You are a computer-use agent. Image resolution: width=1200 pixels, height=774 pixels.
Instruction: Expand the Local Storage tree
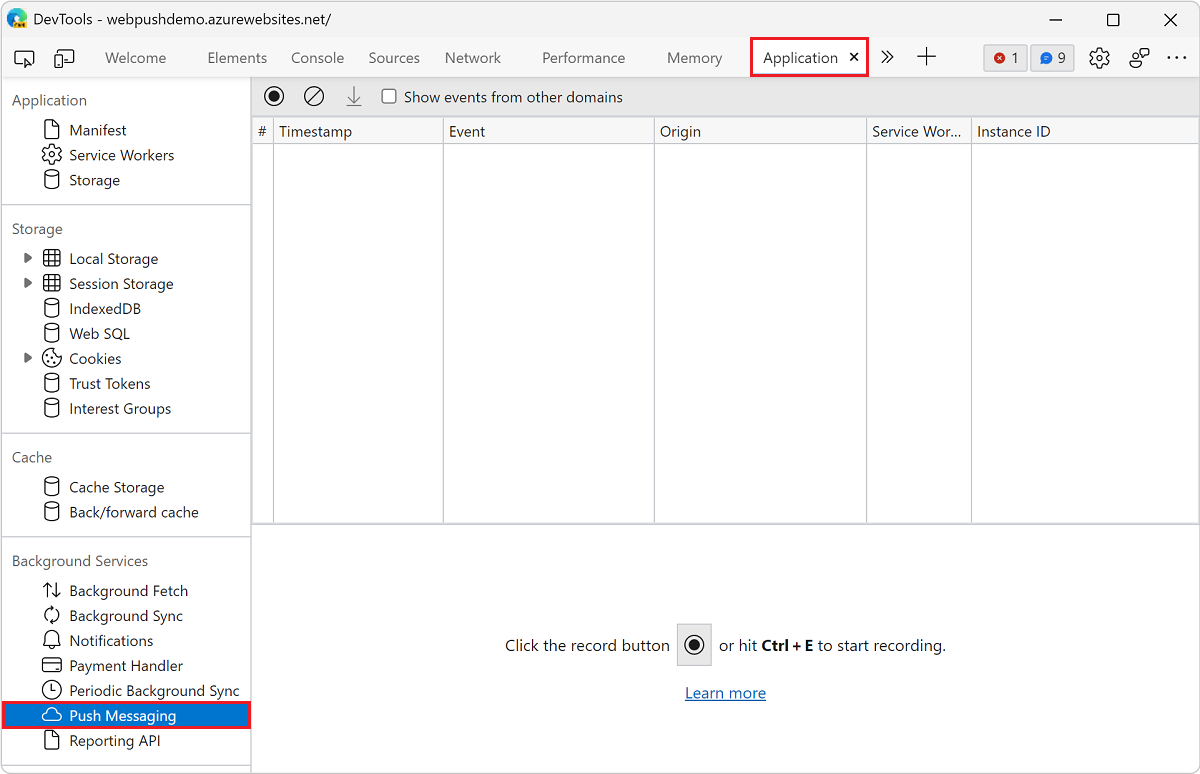point(27,258)
